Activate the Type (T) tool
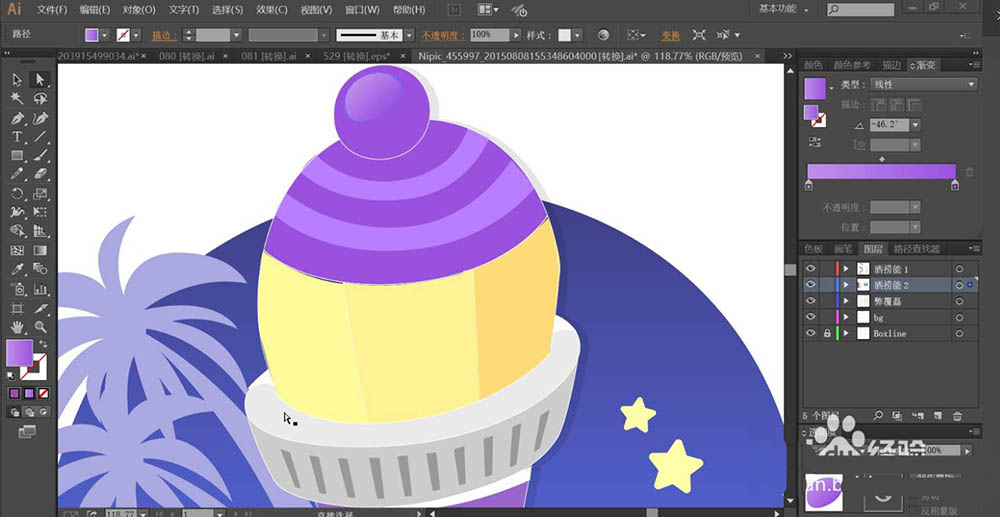The image size is (1000, 517). 17,137
